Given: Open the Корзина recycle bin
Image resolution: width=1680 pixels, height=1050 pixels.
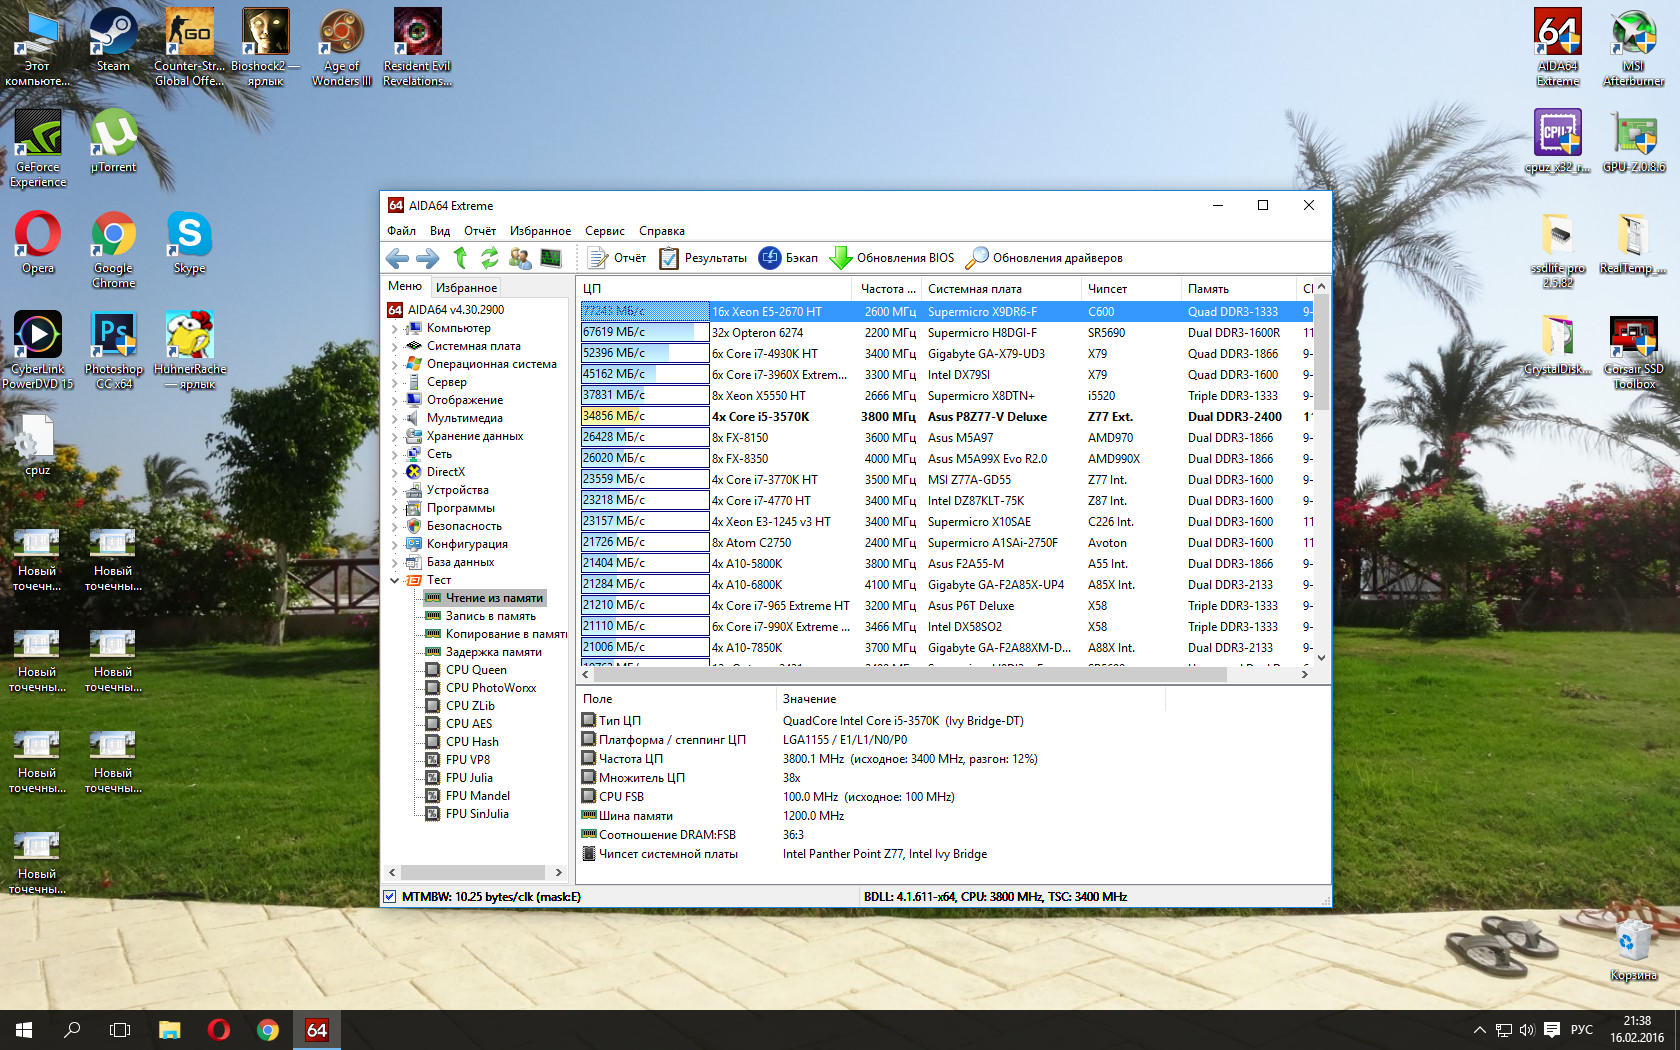Looking at the screenshot, I should pyautogui.click(x=1633, y=951).
